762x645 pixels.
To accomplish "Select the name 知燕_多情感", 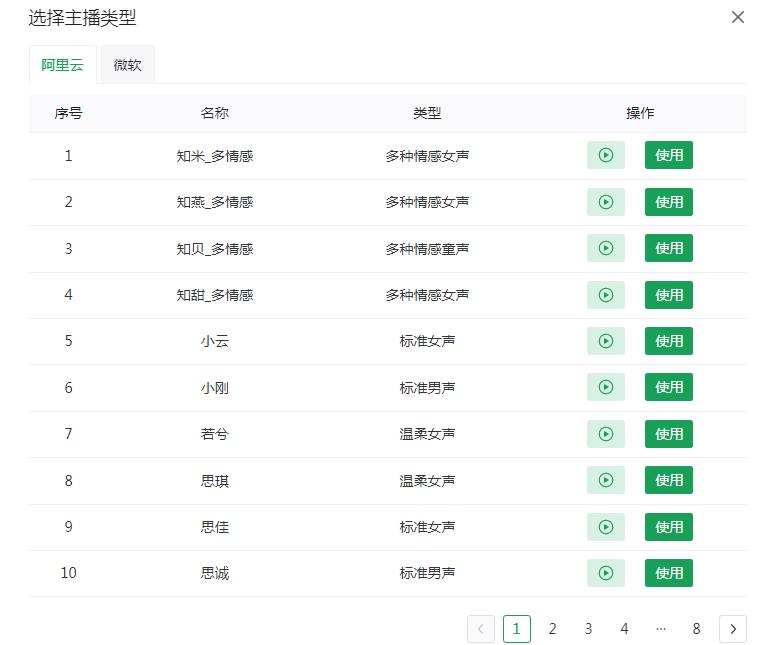I will point(214,202).
